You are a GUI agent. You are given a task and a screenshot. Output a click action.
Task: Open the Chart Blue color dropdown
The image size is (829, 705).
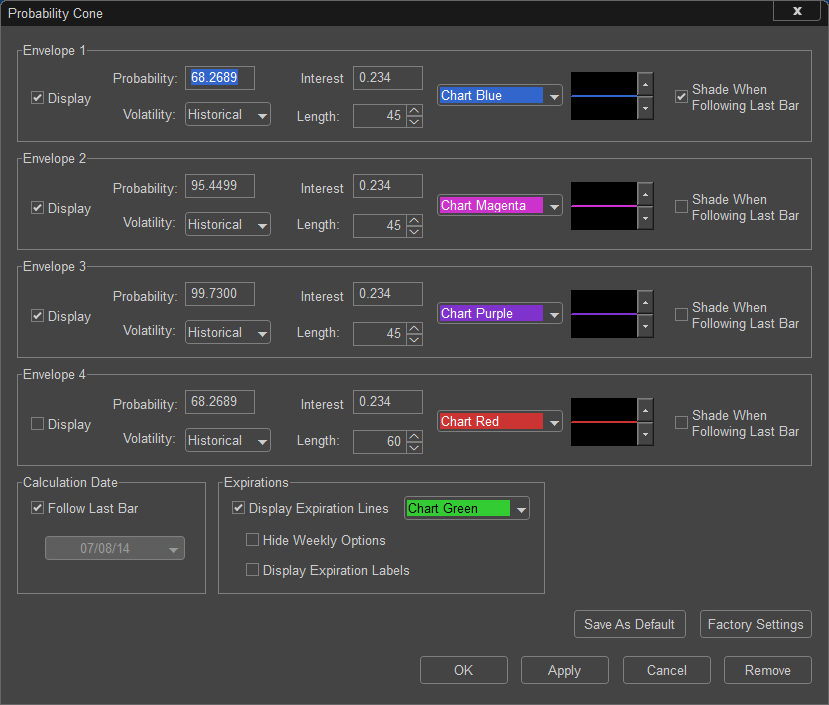point(500,96)
